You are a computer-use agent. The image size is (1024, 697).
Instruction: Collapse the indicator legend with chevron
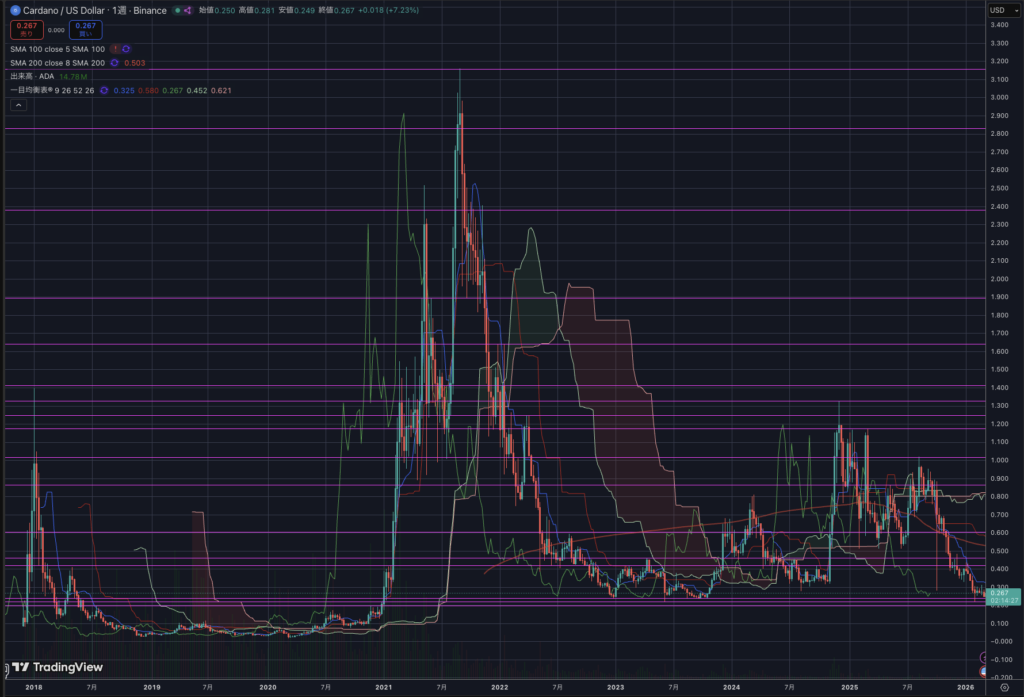pos(17,104)
